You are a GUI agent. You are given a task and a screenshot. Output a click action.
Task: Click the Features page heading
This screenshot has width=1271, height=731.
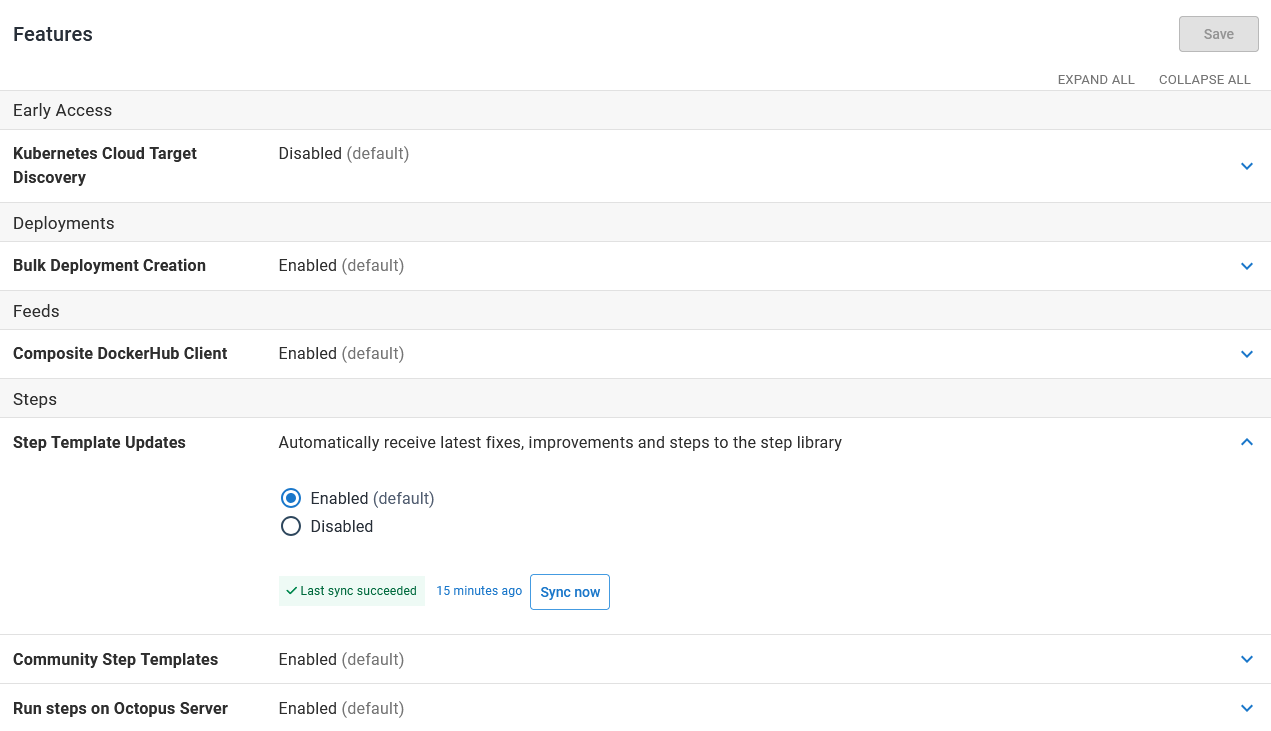(53, 34)
